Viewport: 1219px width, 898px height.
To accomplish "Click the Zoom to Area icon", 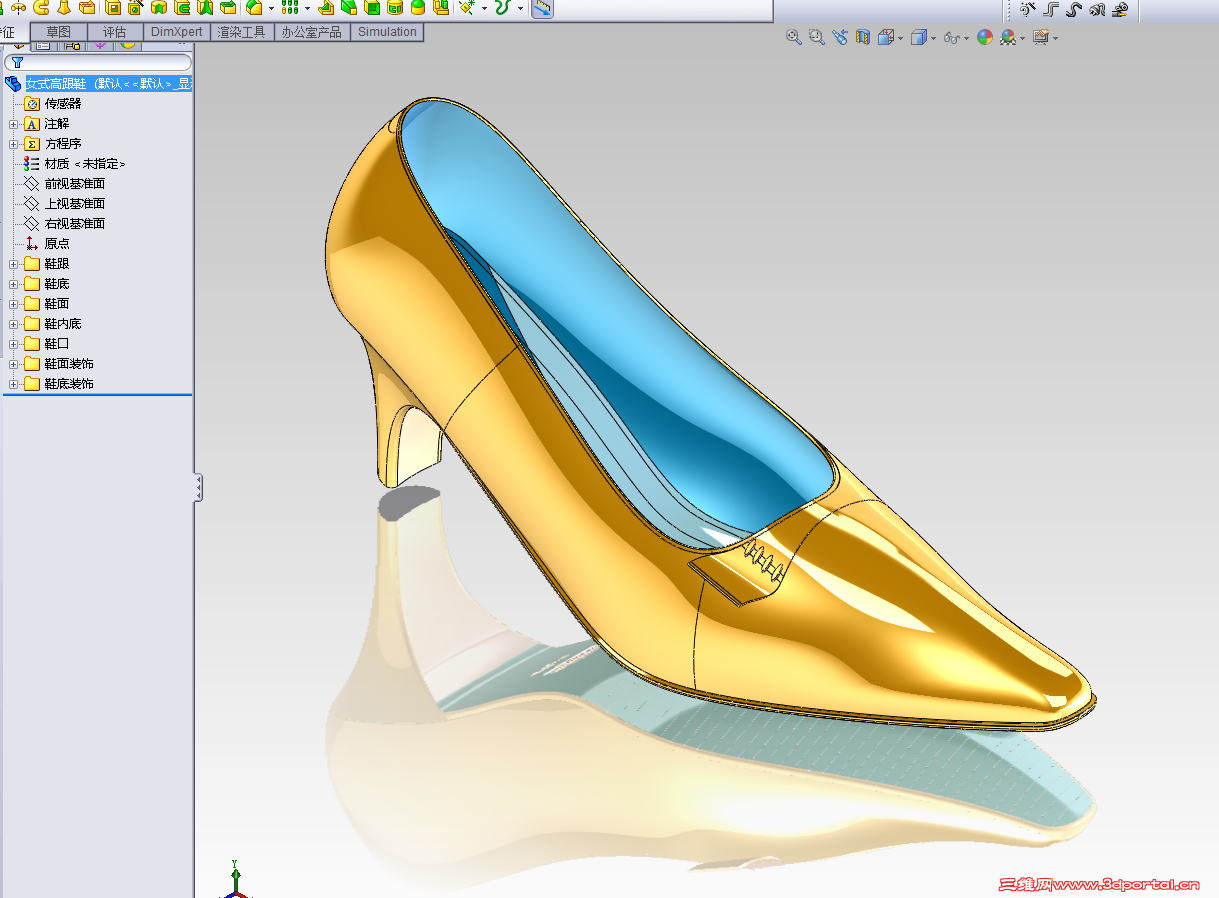I will point(817,37).
